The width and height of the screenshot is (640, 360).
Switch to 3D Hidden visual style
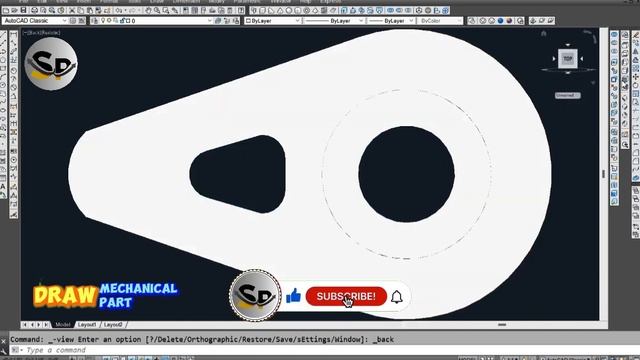[x=491, y=20]
